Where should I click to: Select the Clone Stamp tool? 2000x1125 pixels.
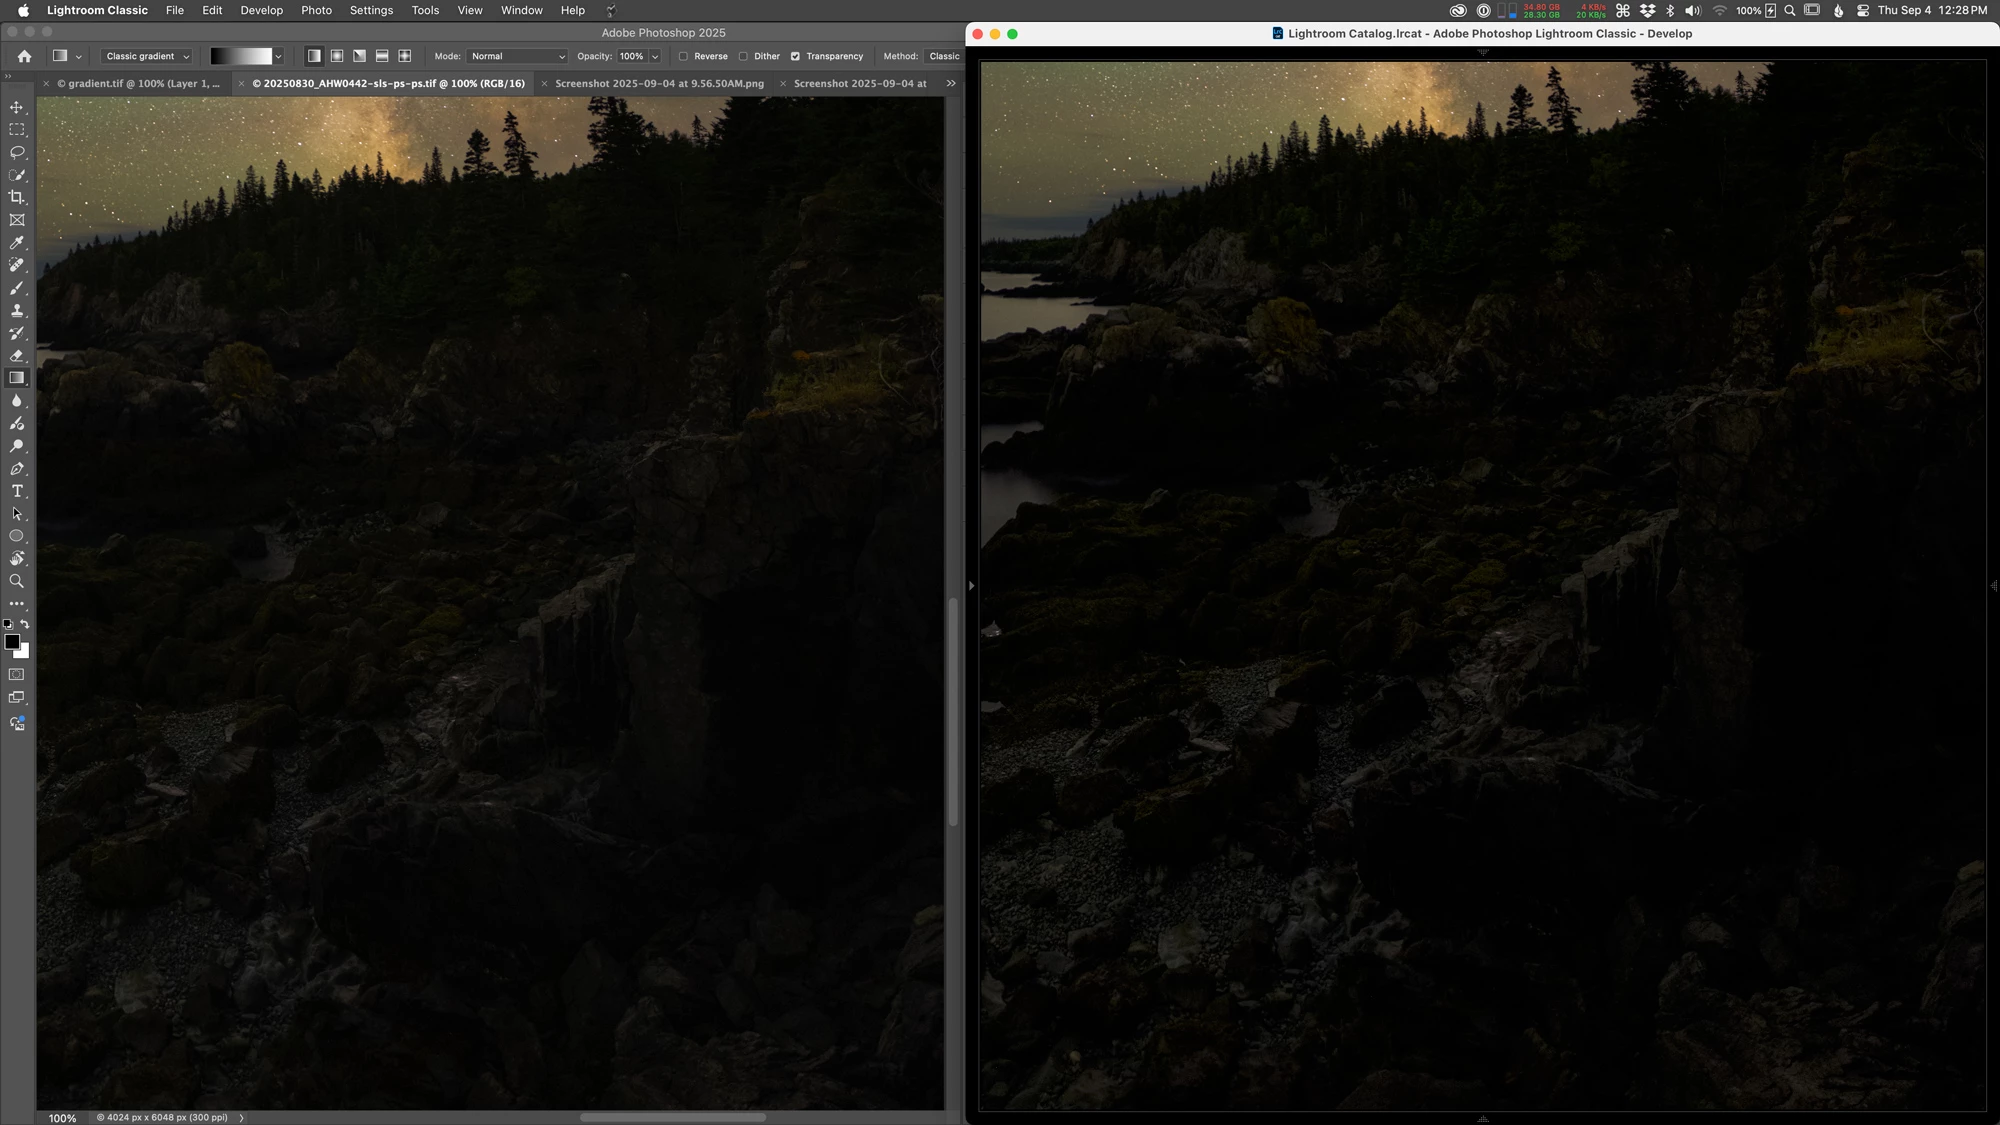pos(17,310)
